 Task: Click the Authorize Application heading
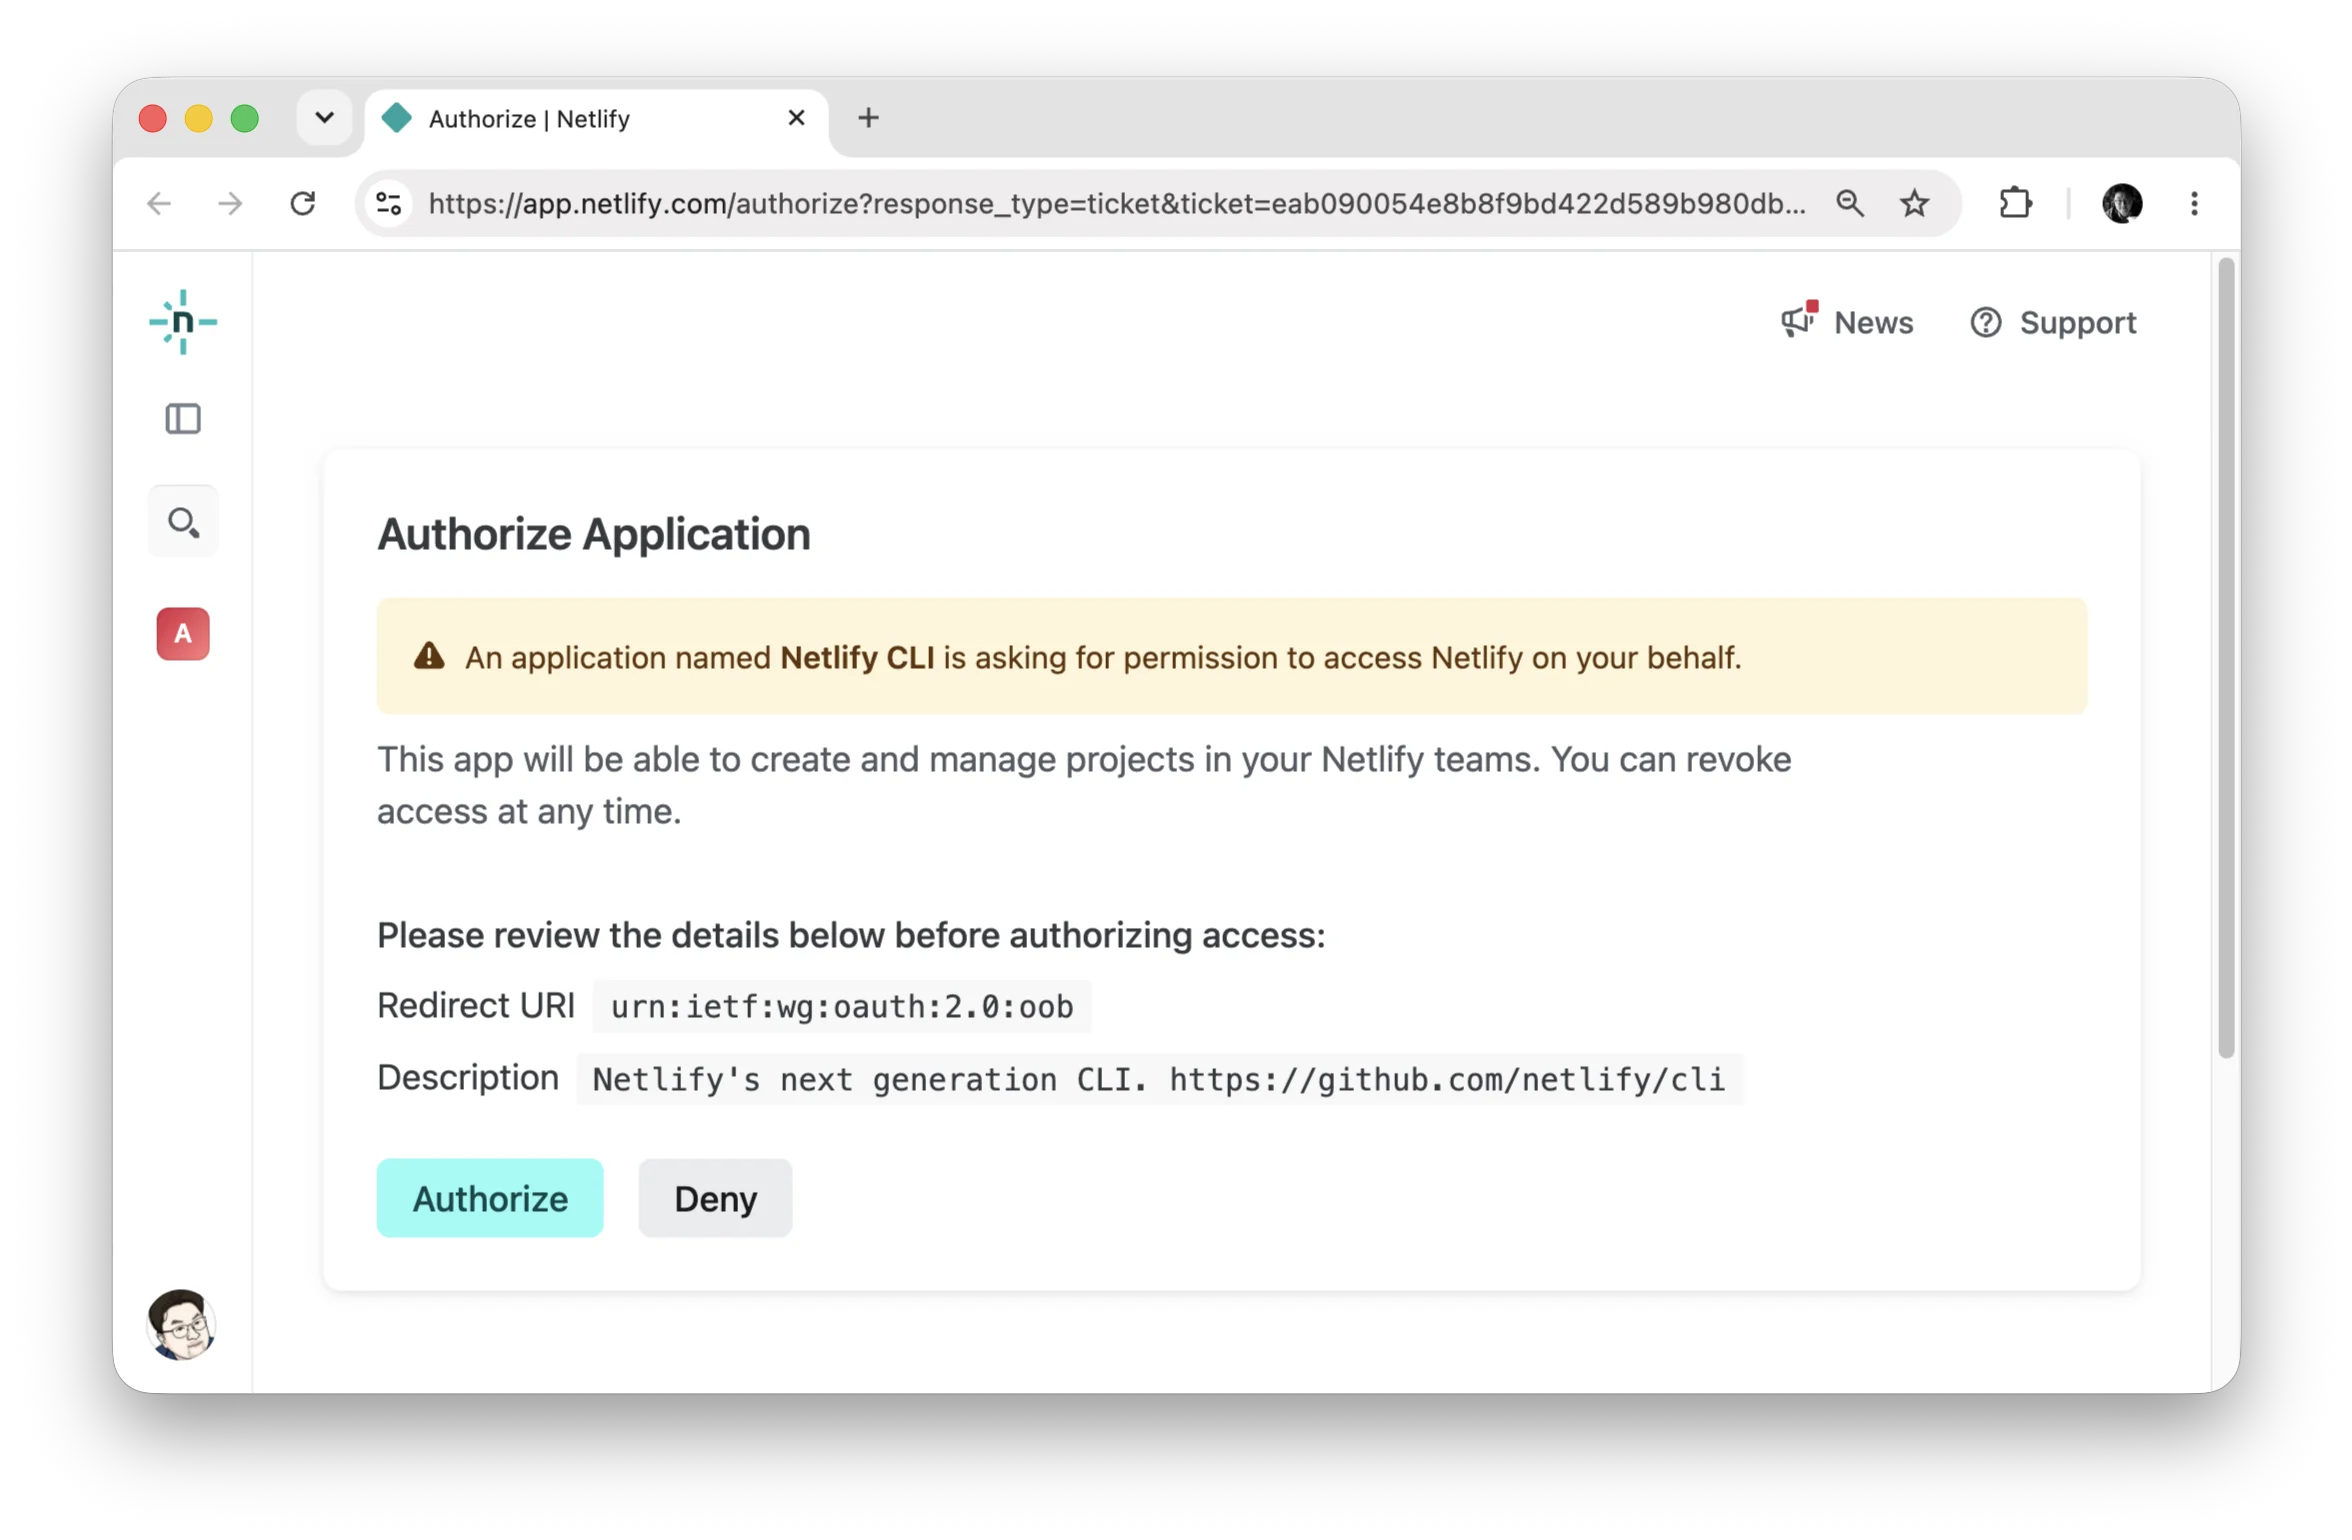point(594,534)
